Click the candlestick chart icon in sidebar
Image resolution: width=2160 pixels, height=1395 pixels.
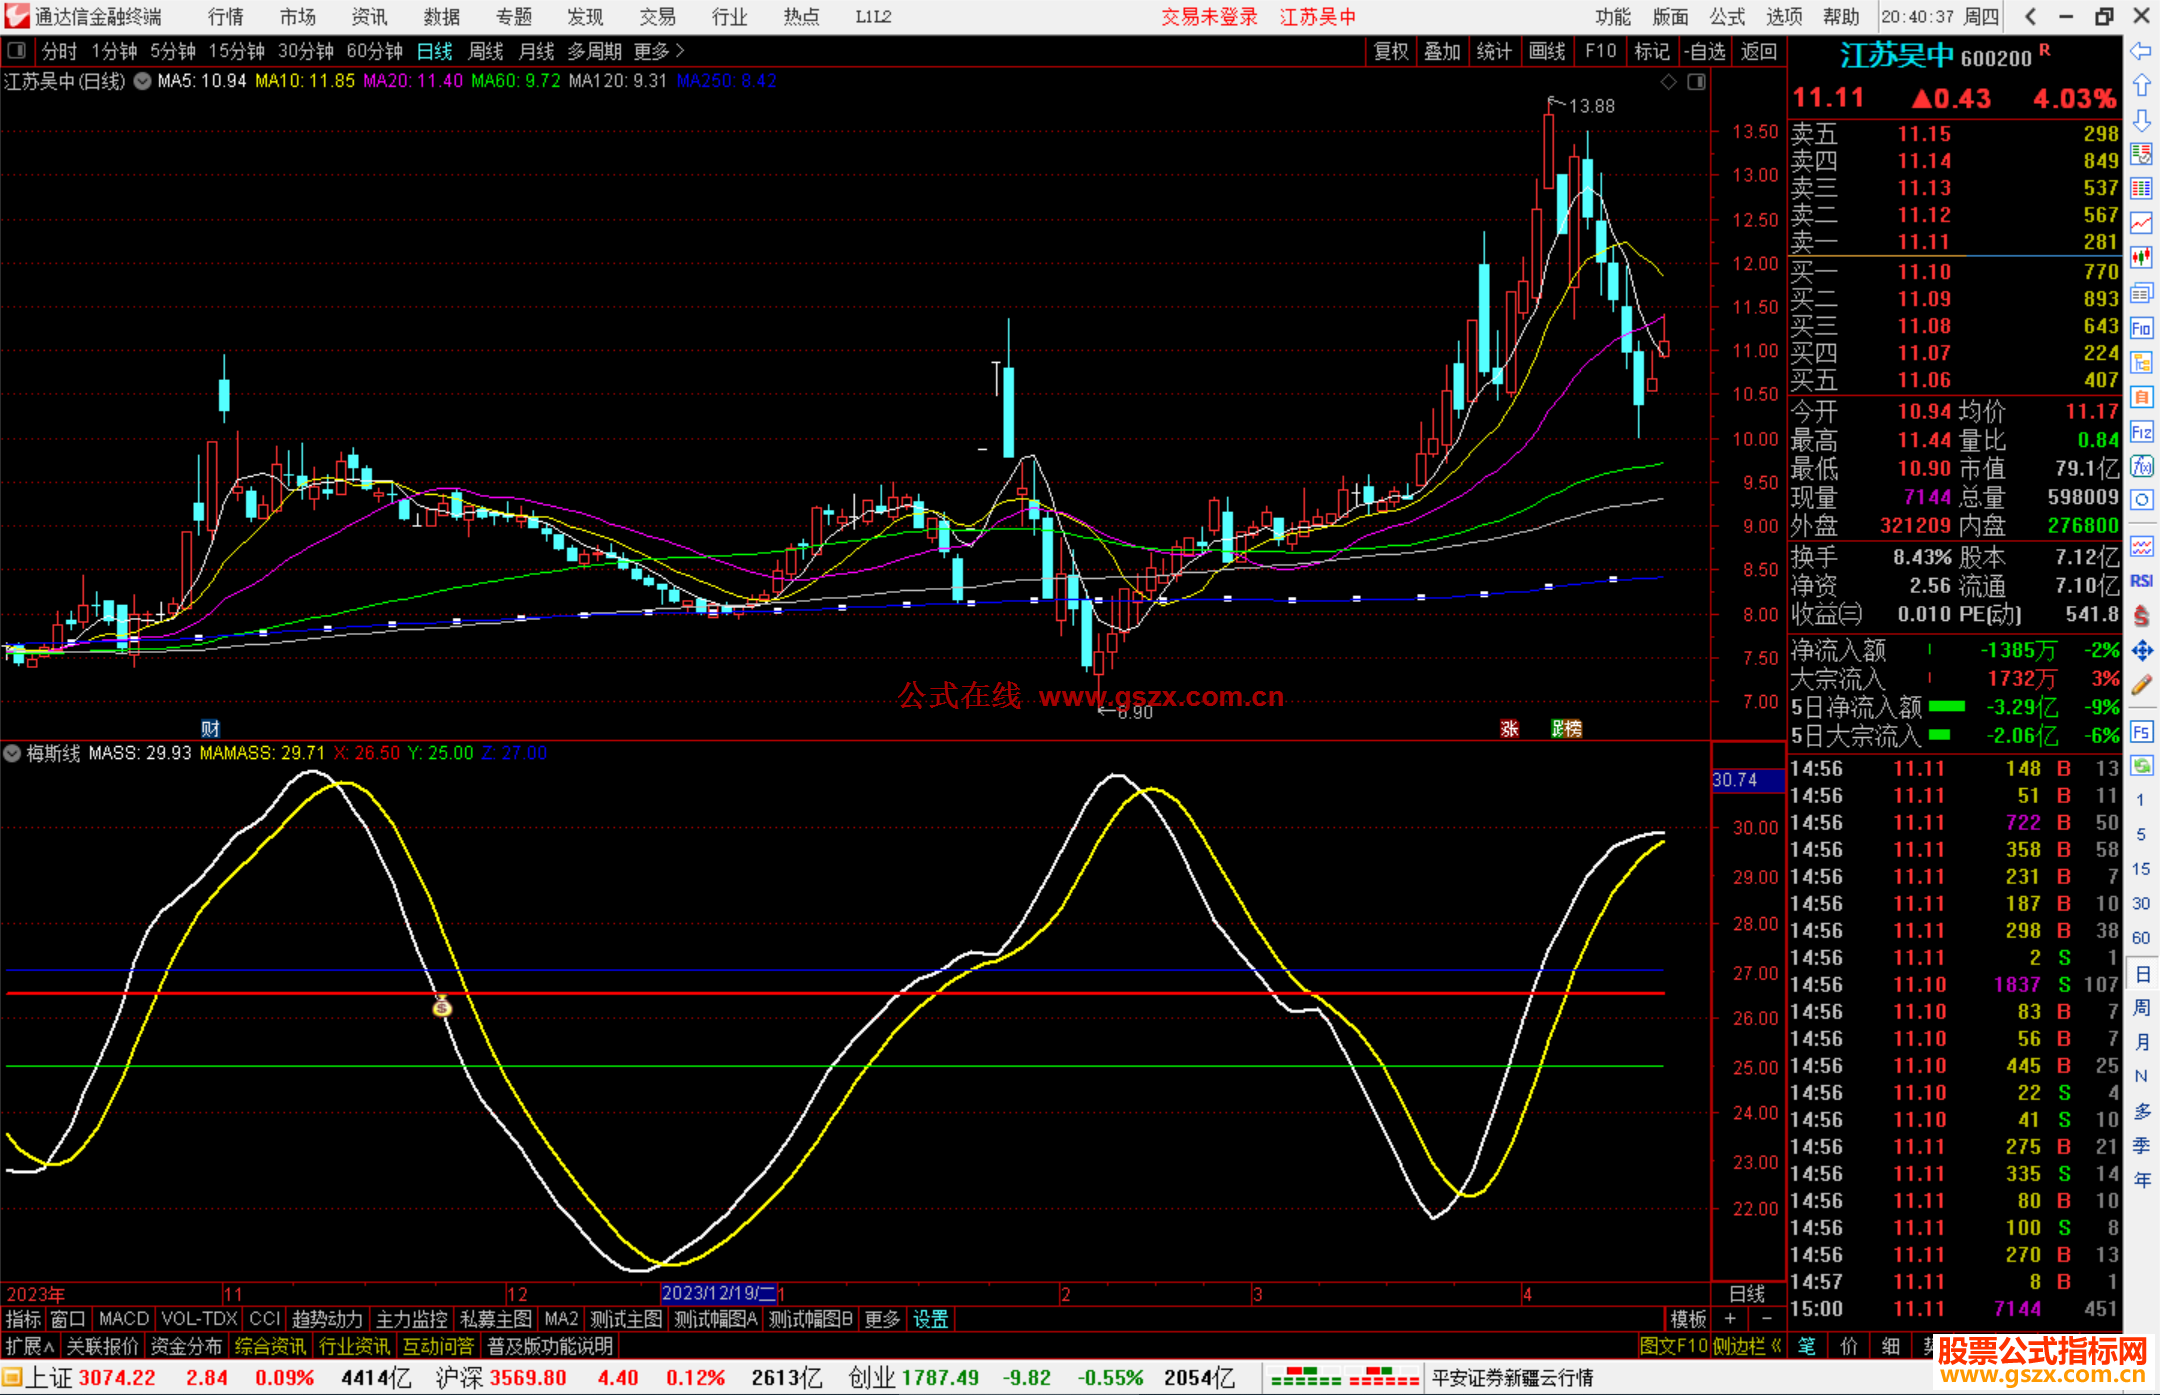pos(2141,258)
